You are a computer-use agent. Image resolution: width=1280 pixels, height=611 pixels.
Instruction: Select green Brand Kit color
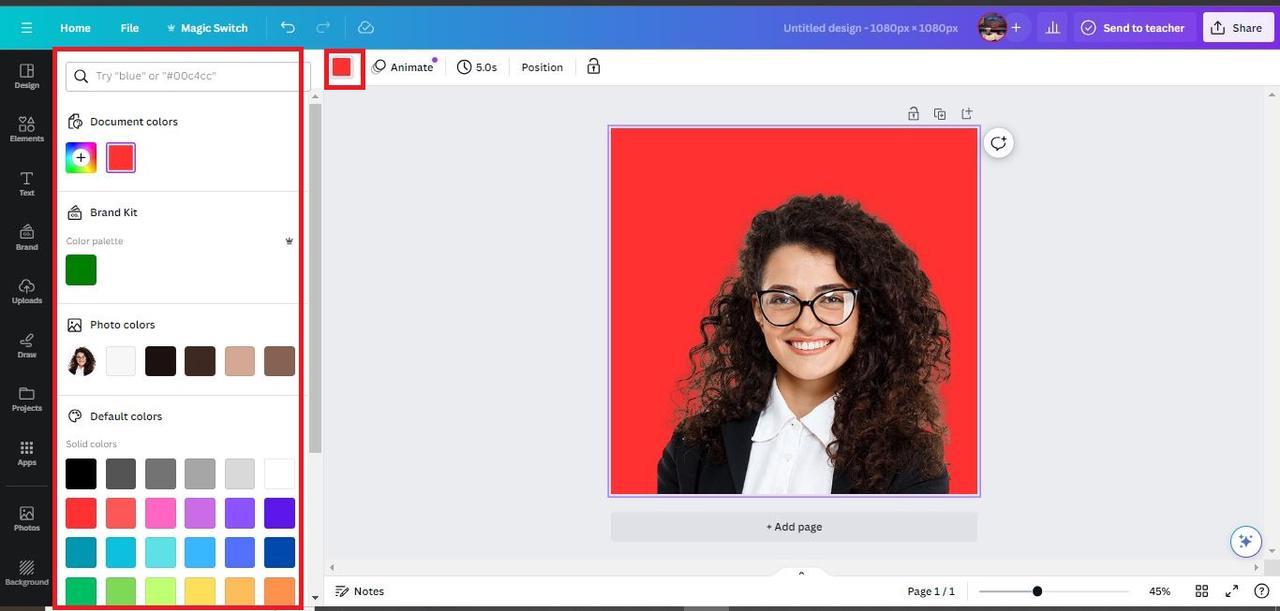pos(81,270)
